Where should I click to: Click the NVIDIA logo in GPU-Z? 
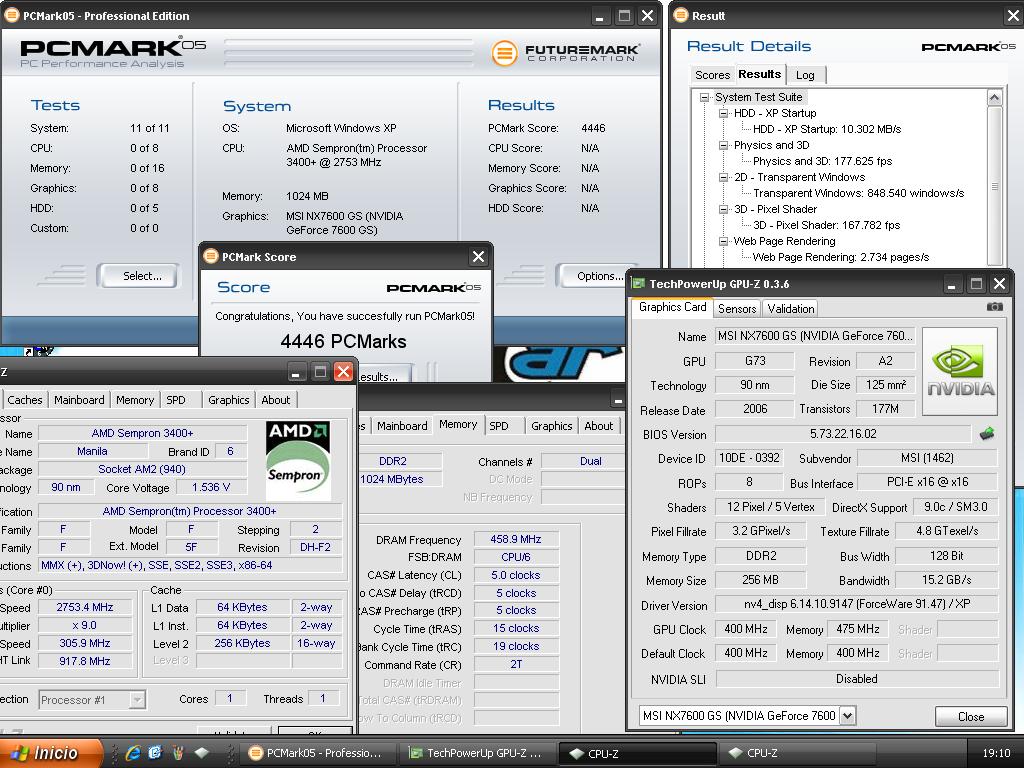pyautogui.click(x=960, y=372)
